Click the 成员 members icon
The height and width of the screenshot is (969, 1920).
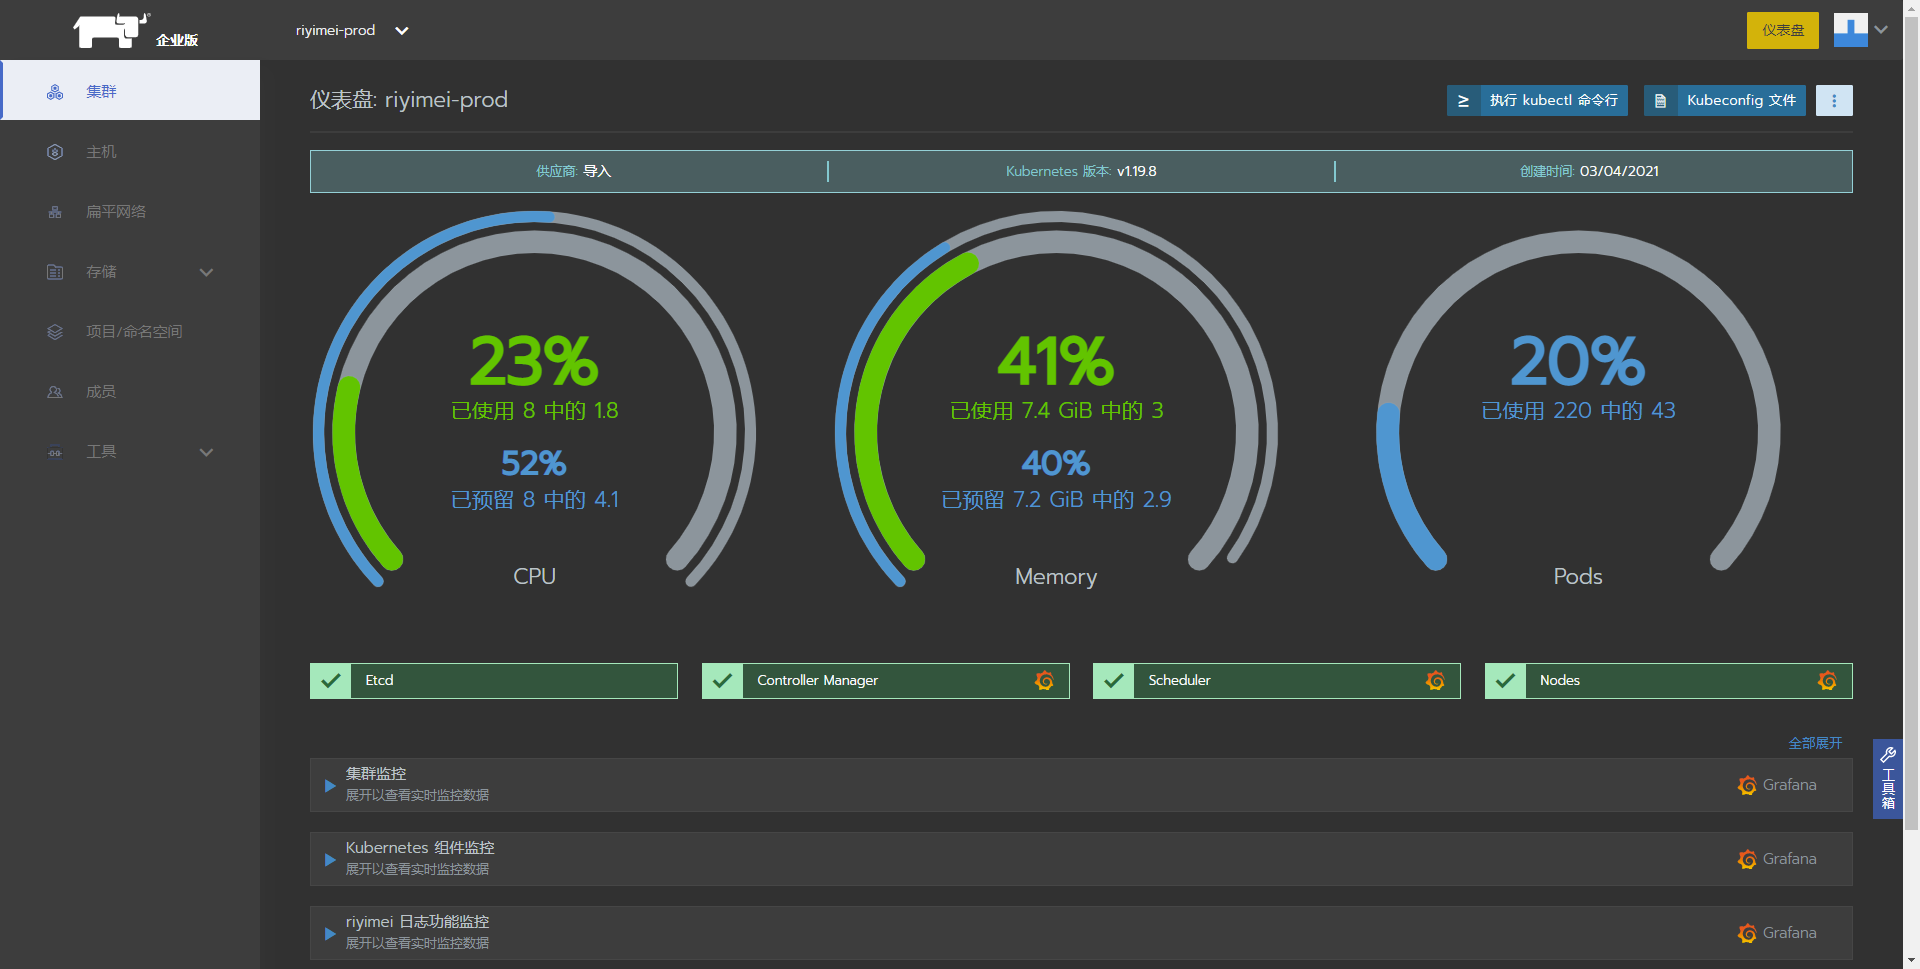[55, 392]
